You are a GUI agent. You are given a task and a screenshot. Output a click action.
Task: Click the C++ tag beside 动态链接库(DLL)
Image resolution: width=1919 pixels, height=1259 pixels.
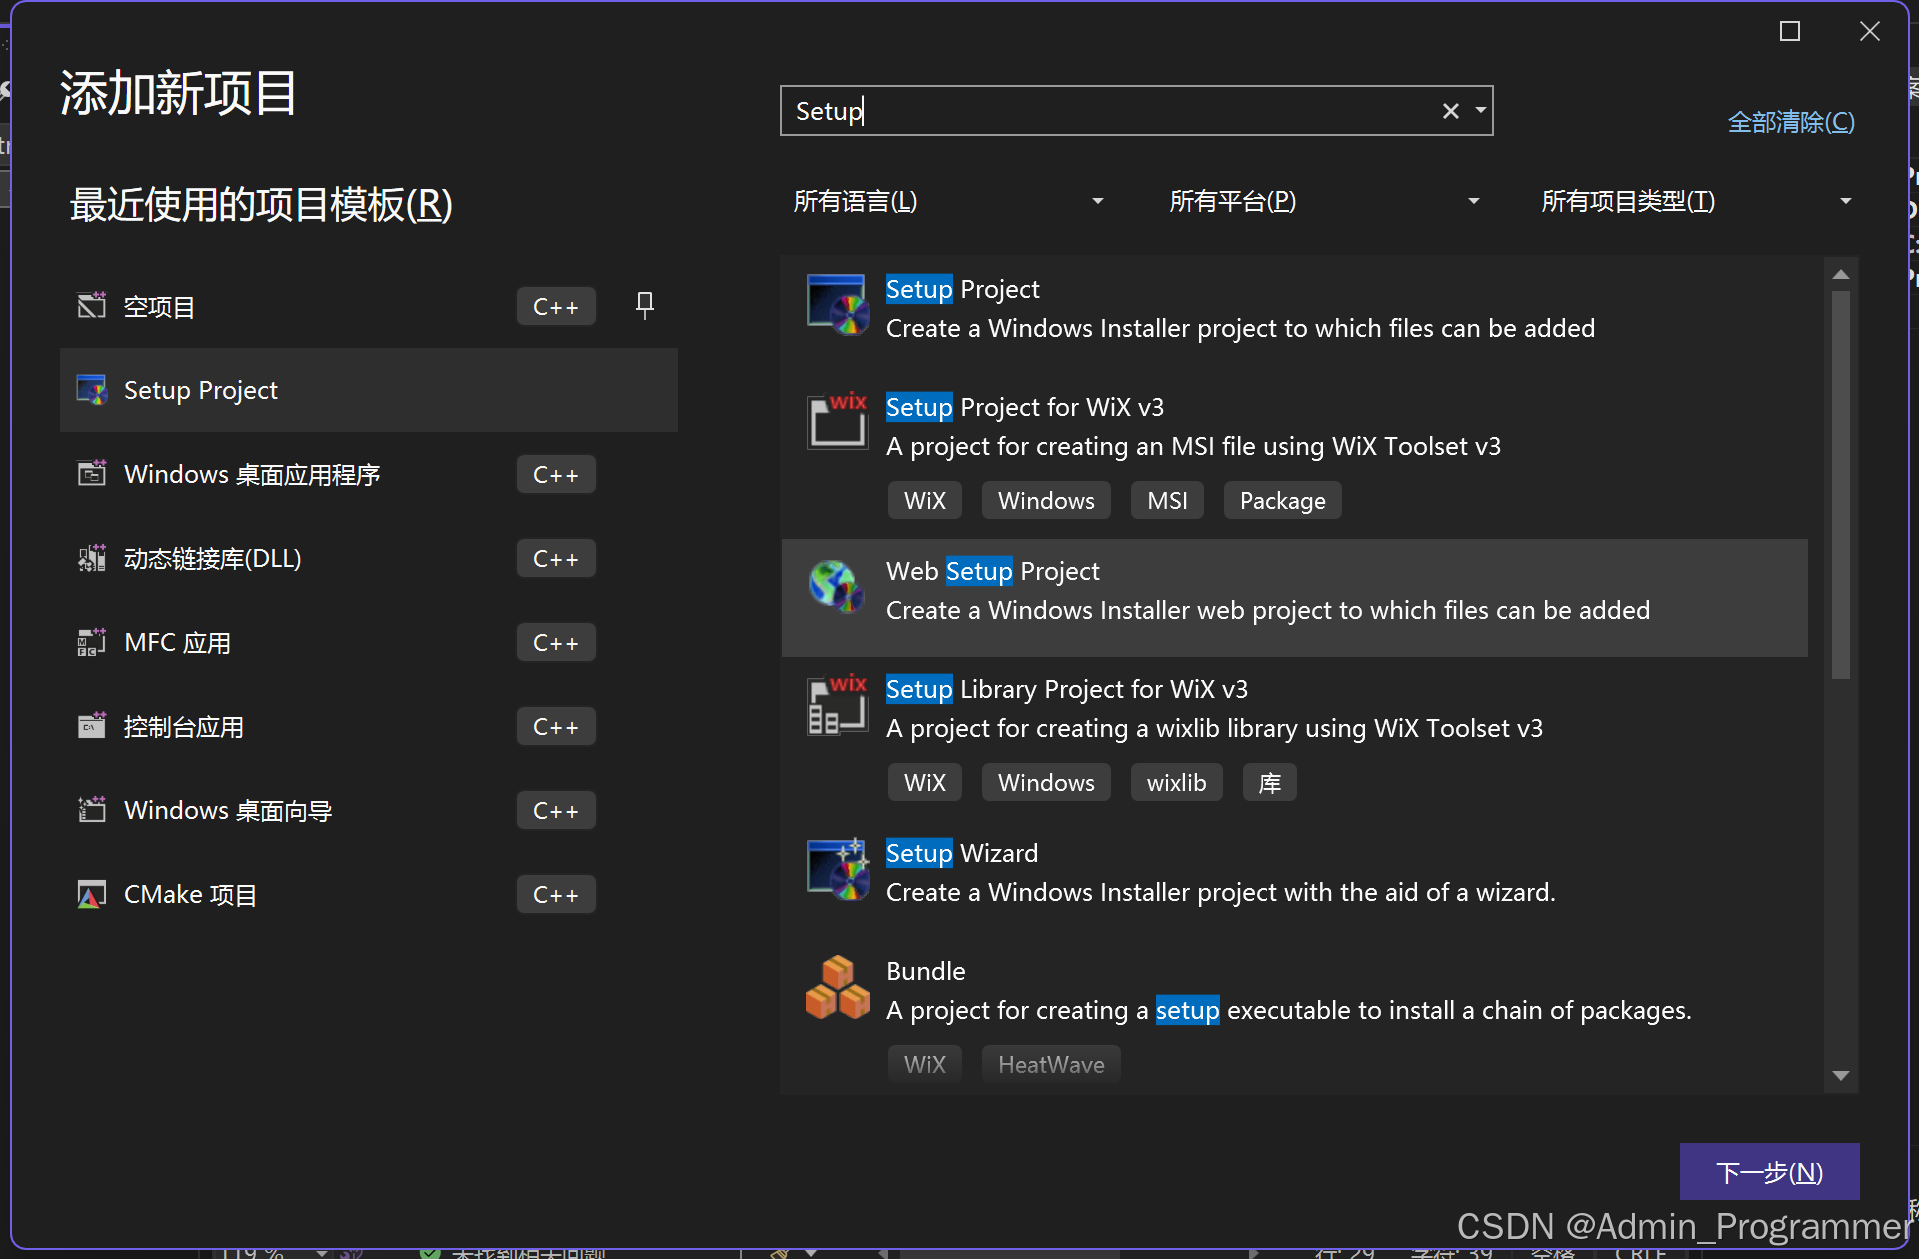pyautogui.click(x=556, y=558)
